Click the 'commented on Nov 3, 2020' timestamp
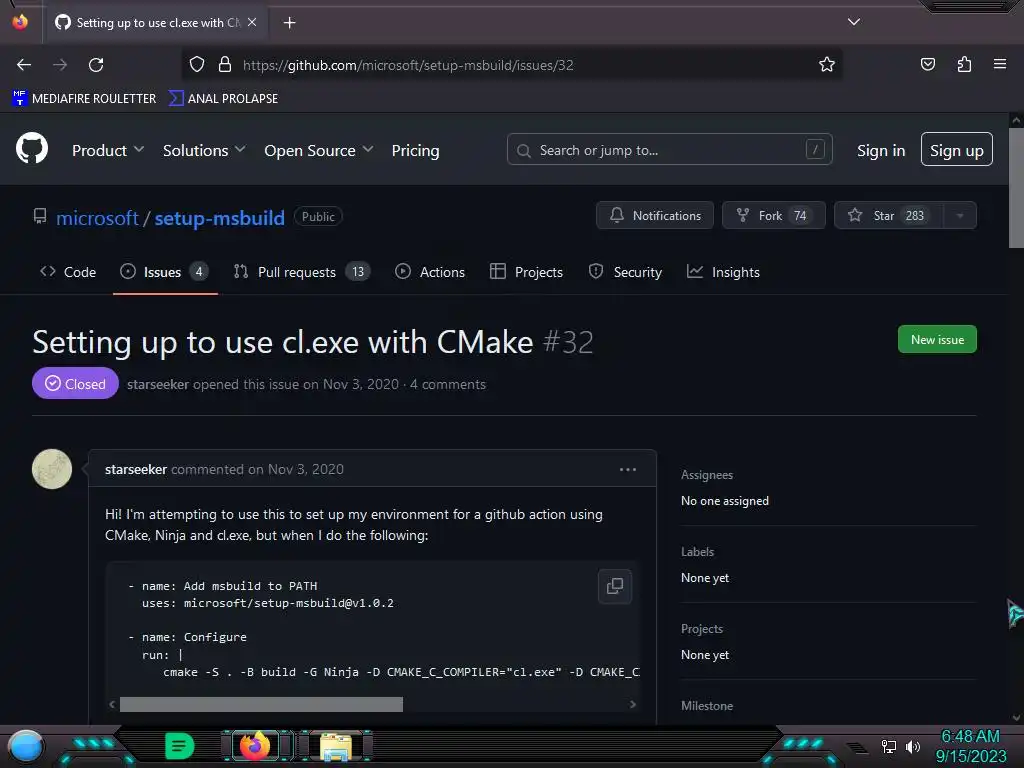Image resolution: width=1024 pixels, height=768 pixels. pyautogui.click(x=257, y=469)
